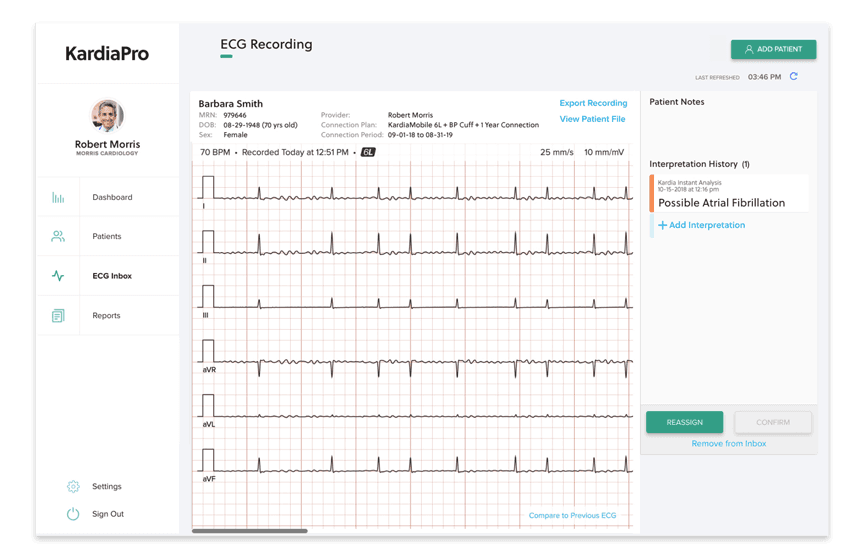Viewport: 864px width, 559px height.
Task: Open the Reports menu item
Action: 106,316
